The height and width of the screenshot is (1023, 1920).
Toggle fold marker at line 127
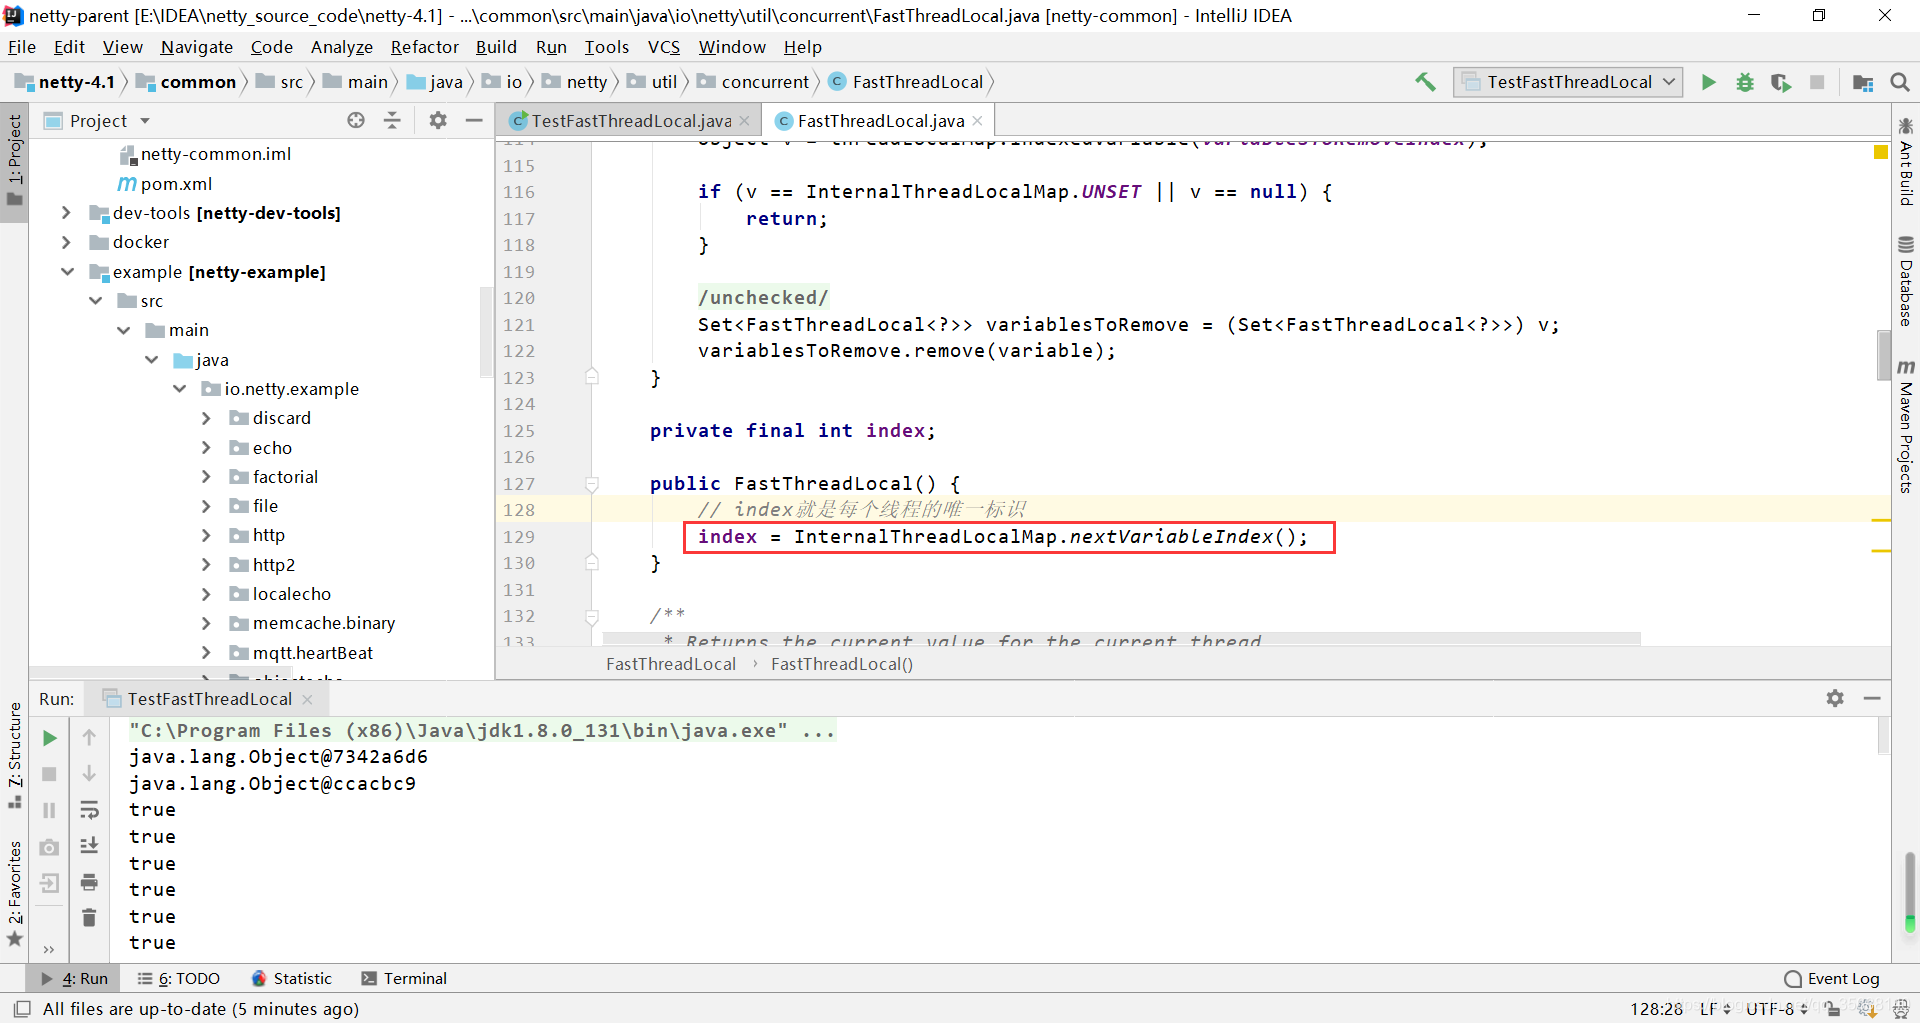(592, 484)
